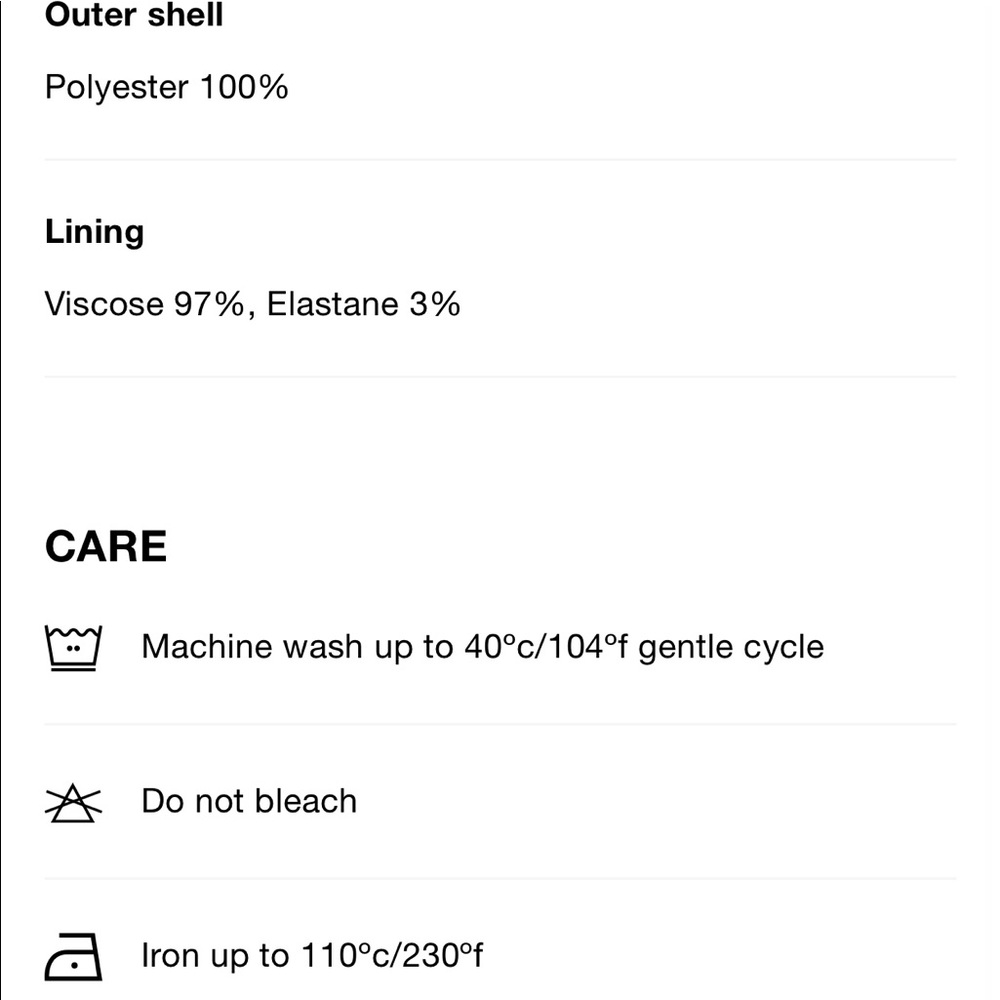Click the do not bleach triangle icon
The width and height of the screenshot is (1000, 1000).
(73, 802)
